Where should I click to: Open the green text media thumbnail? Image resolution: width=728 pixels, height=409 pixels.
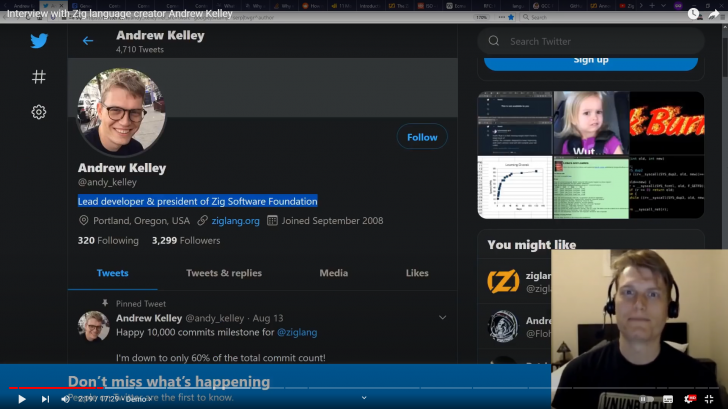[591, 187]
